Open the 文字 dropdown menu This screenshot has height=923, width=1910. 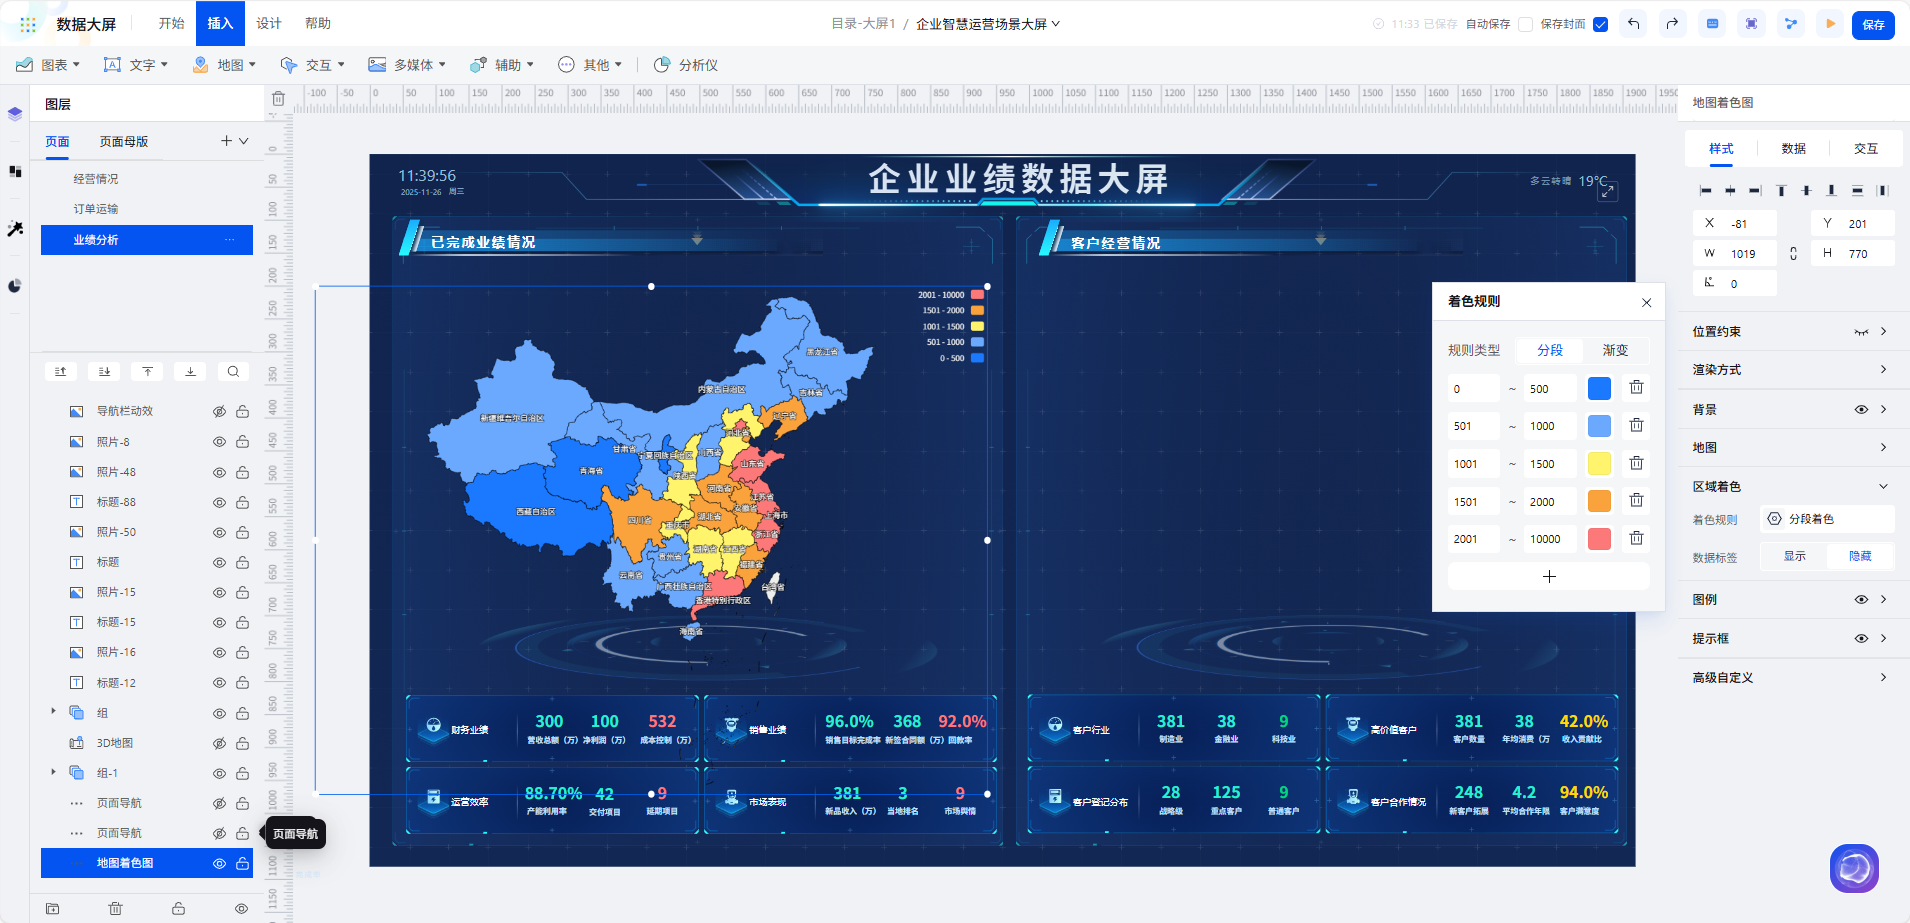[135, 65]
